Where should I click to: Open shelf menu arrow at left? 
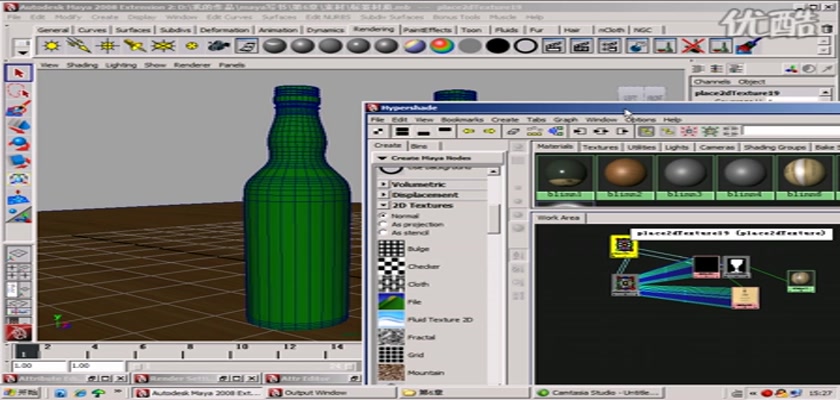pos(22,52)
